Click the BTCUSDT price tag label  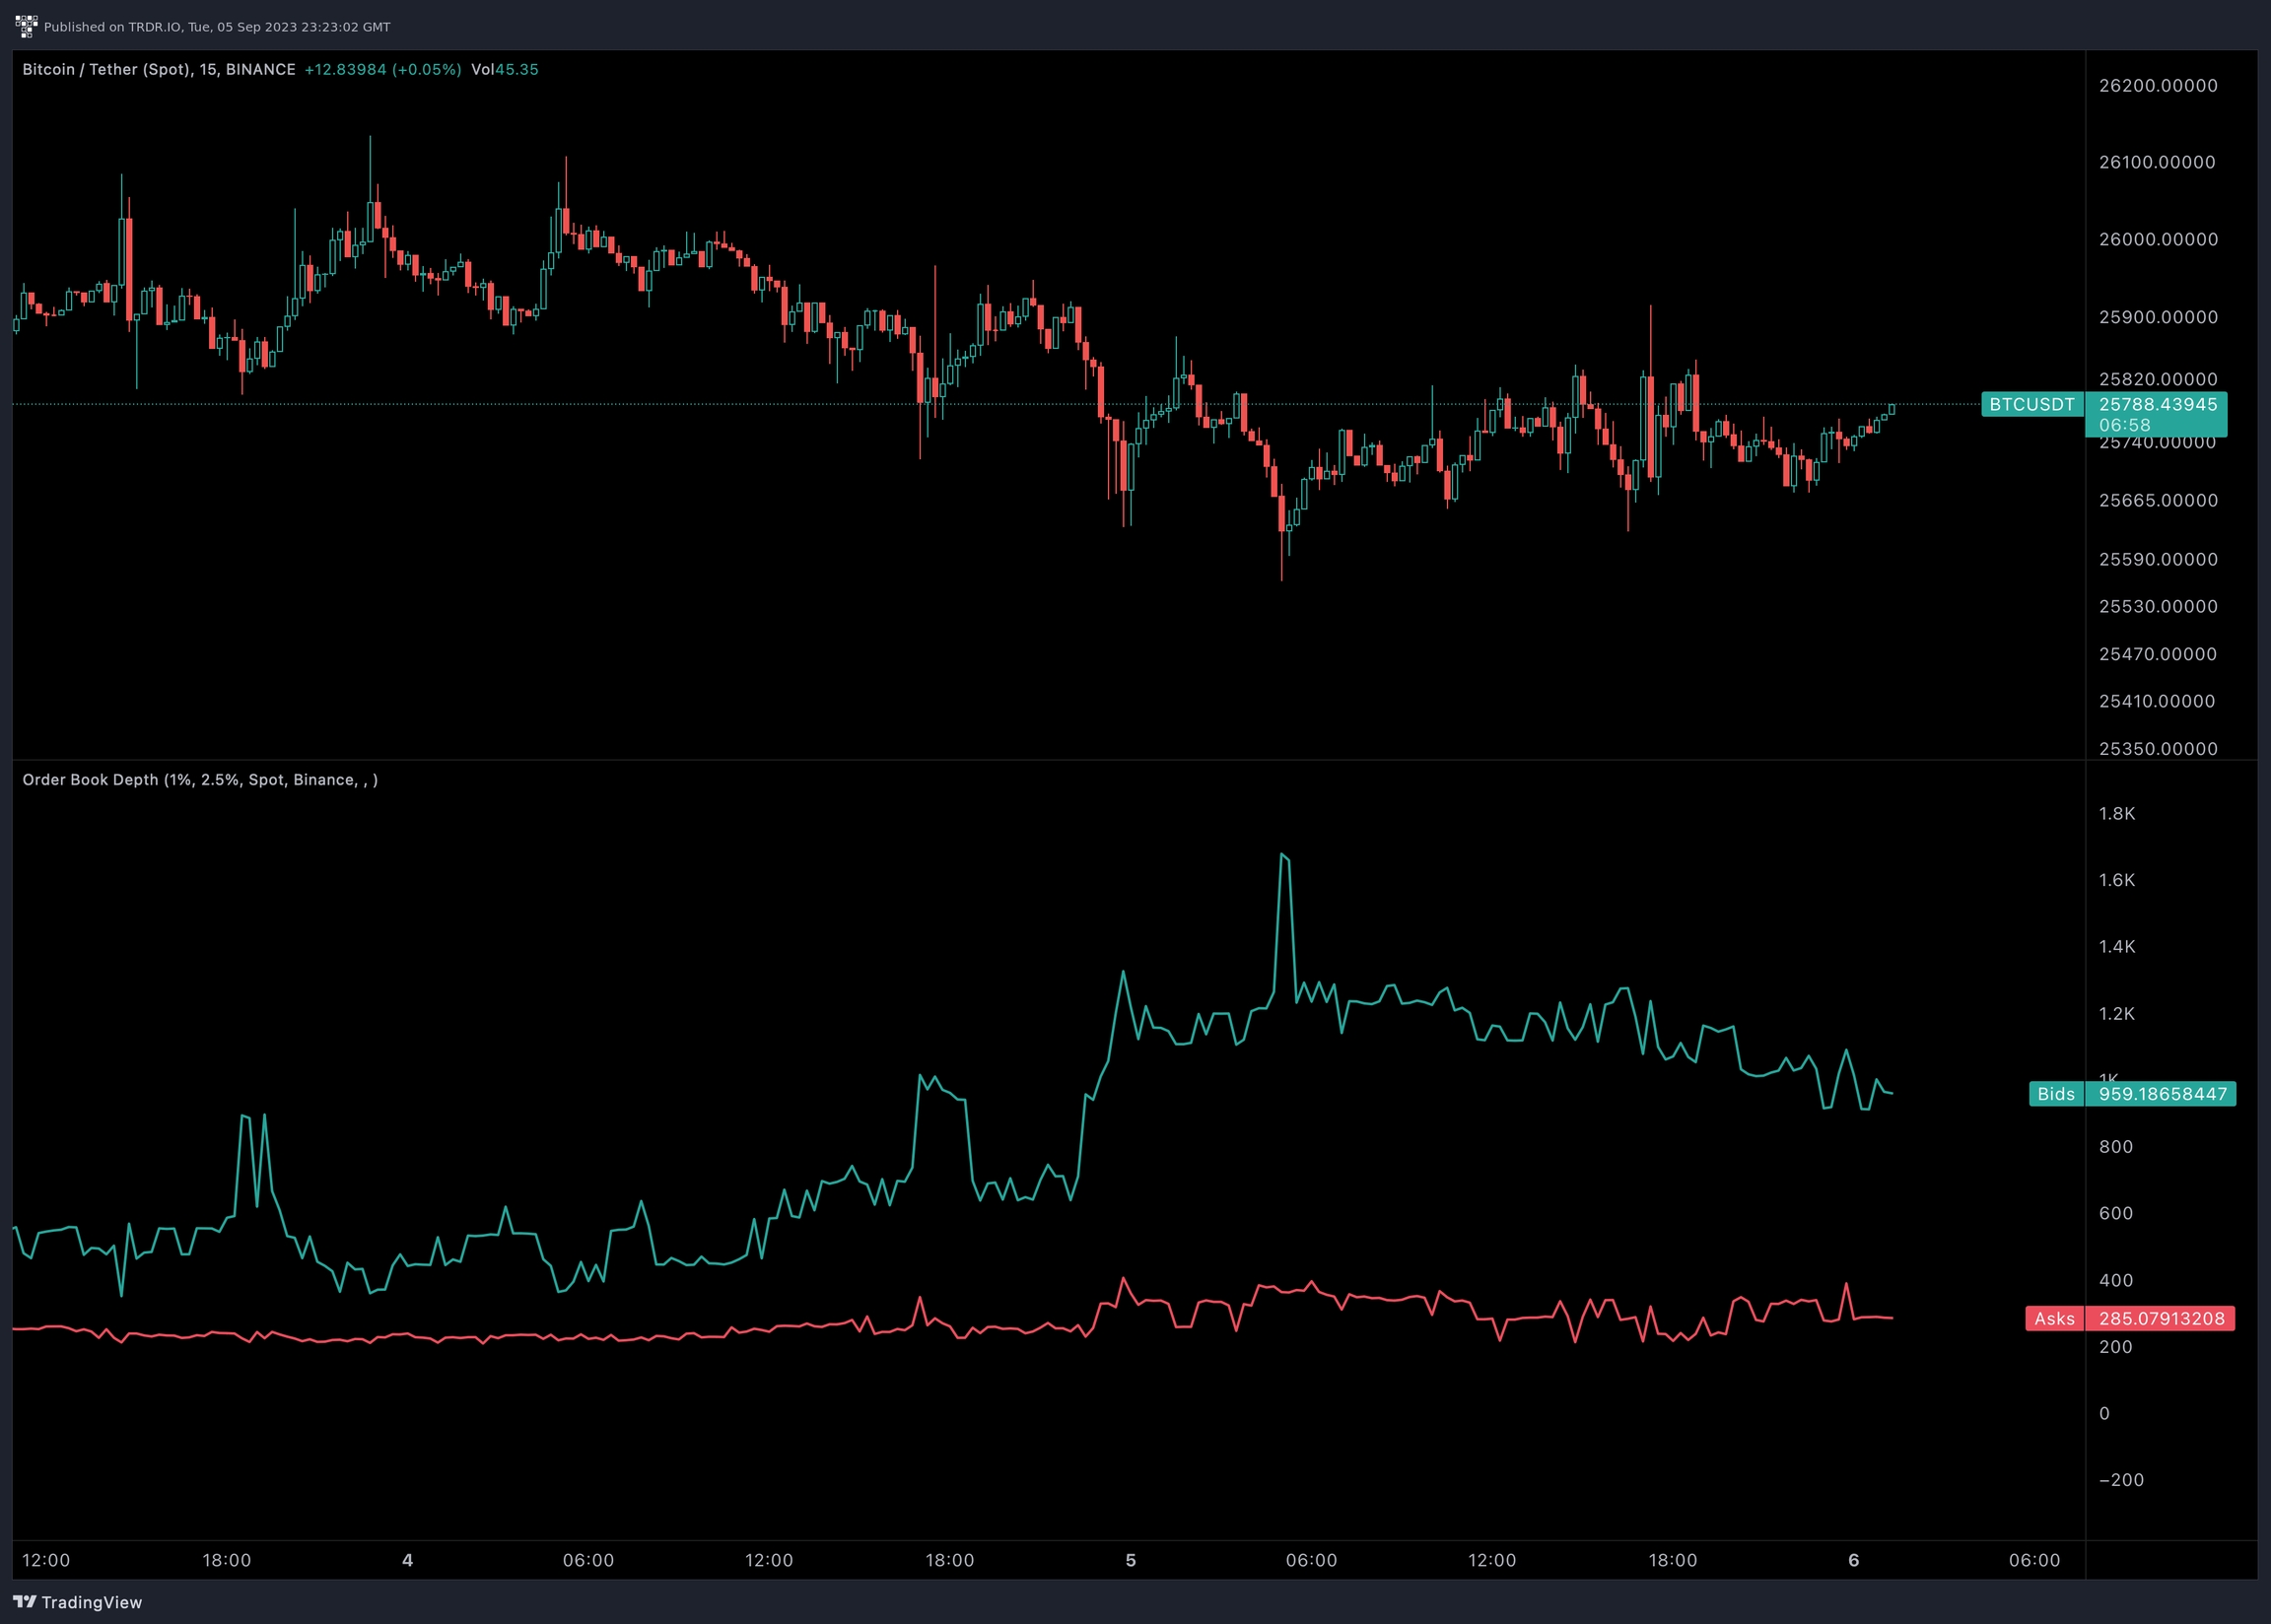coord(2031,404)
